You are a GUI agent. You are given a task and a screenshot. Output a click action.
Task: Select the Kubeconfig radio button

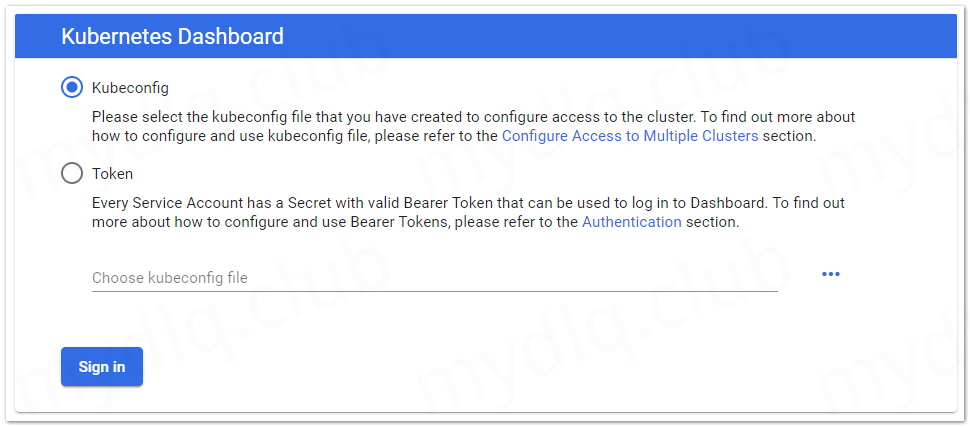tap(72, 87)
